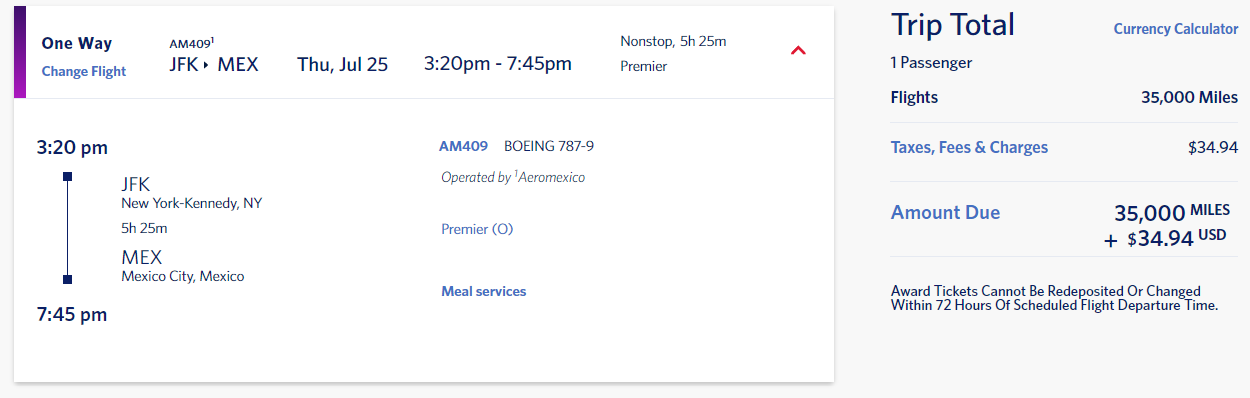Click the Operated by Aeromexico note
Image resolution: width=1250 pixels, height=398 pixels.
(513, 177)
